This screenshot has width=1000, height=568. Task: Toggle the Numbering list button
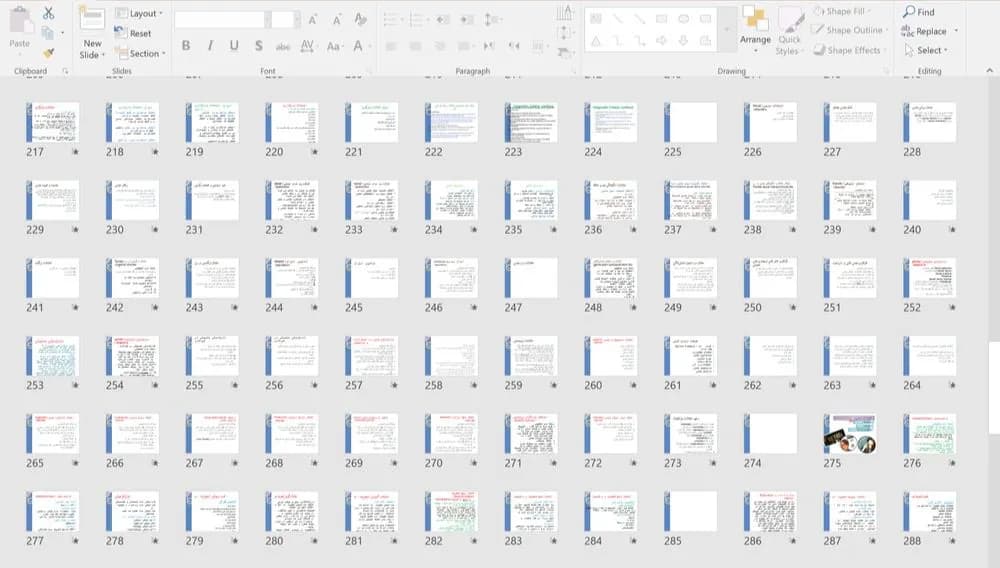[416, 20]
